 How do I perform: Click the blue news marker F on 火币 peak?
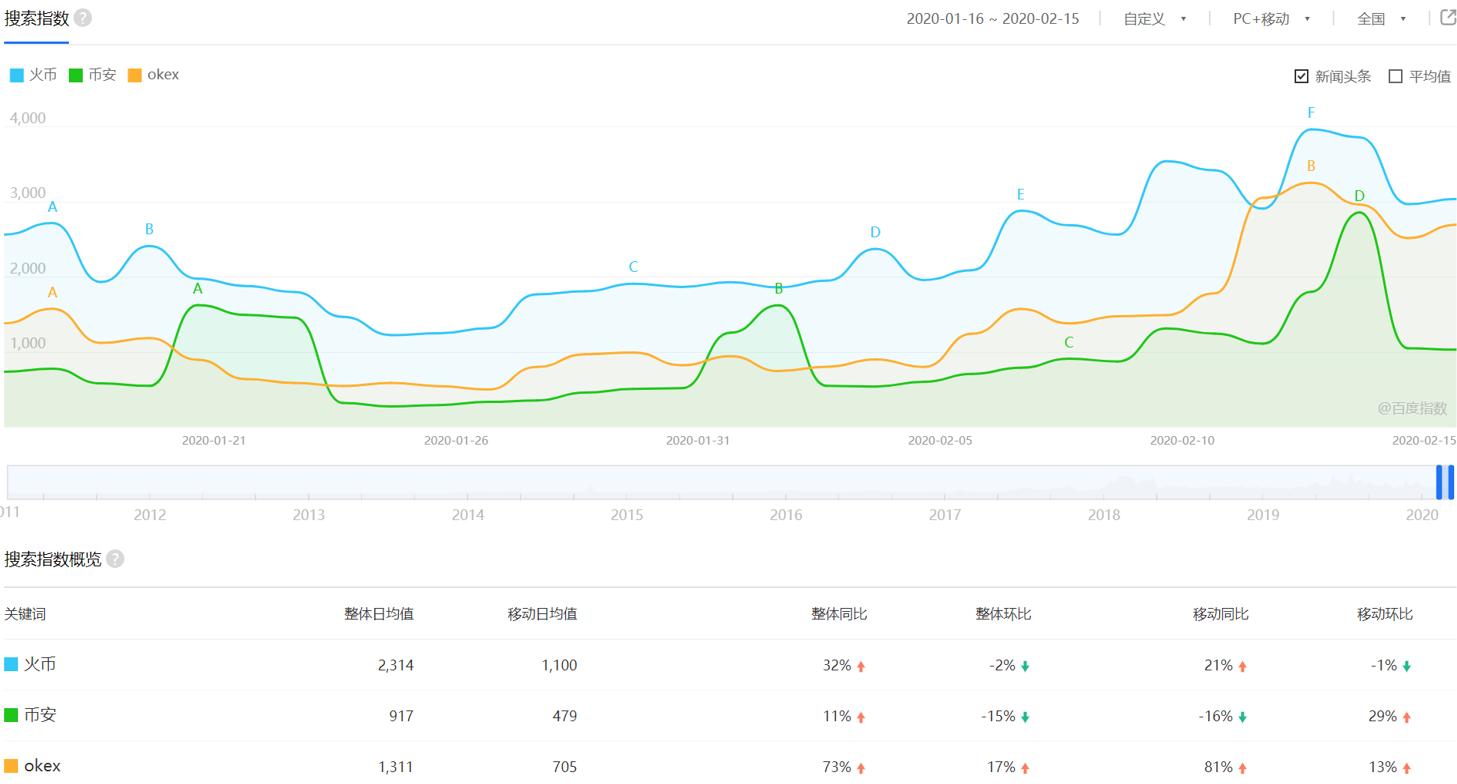[1311, 113]
